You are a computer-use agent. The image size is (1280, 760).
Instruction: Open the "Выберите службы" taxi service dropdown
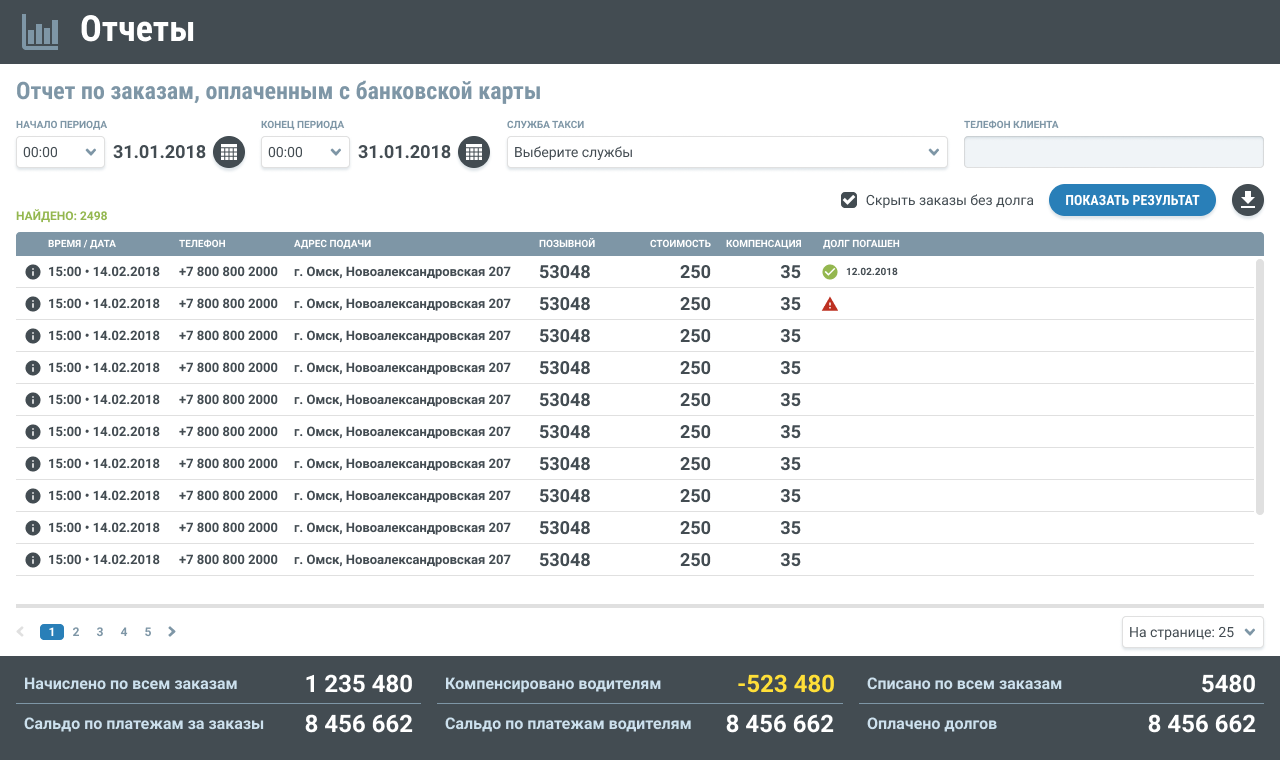(x=727, y=152)
